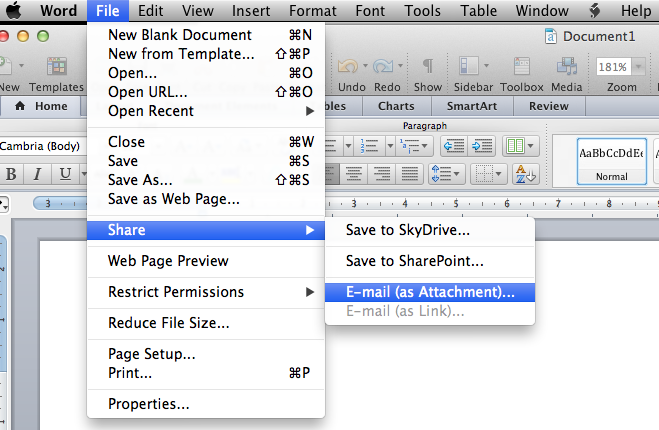The image size is (659, 430).
Task: Expand the Sidebar dropdown arrow
Action: pyautogui.click(x=486, y=66)
